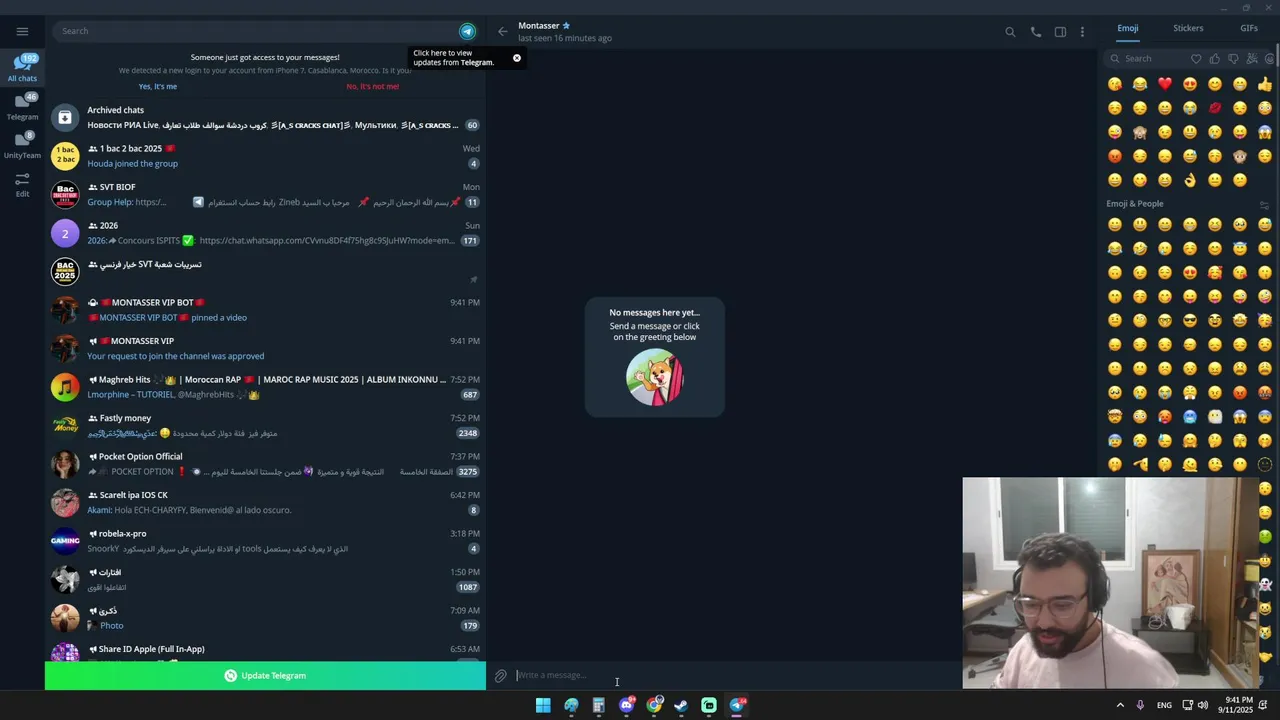
Task: Click the Write a message field
Action: (x=735, y=676)
